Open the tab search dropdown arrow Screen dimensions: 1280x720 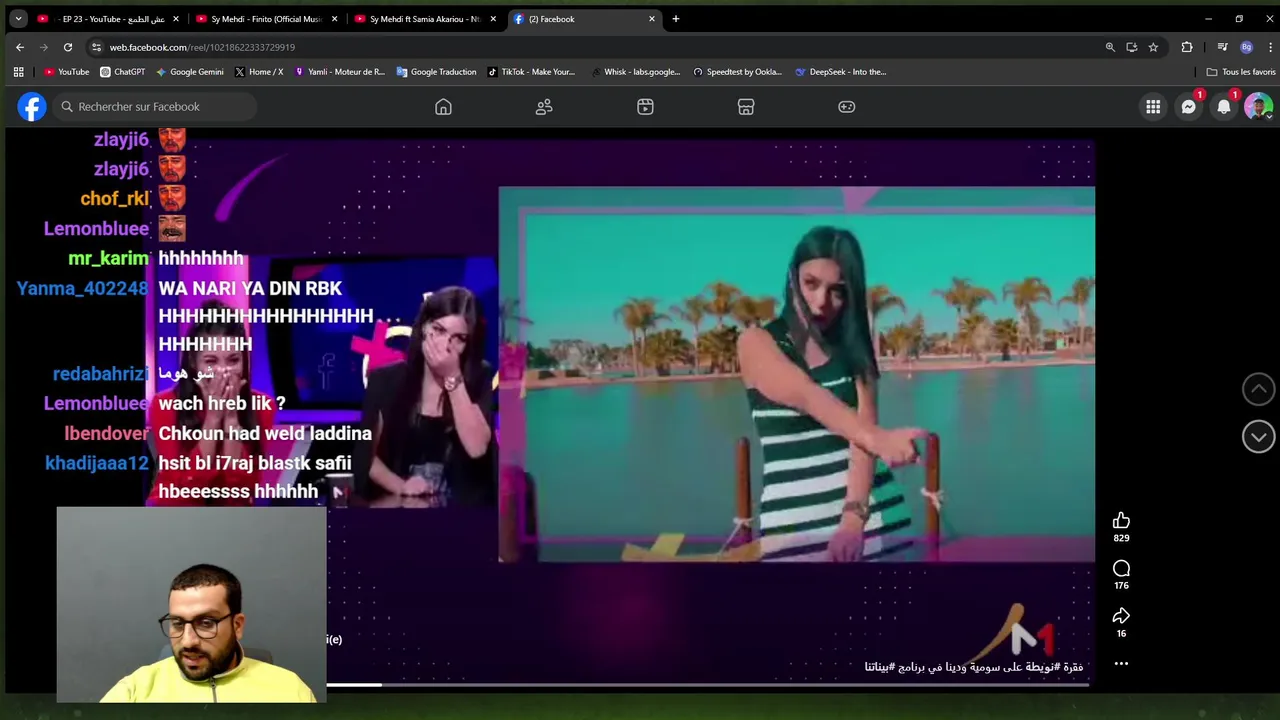[x=18, y=19]
